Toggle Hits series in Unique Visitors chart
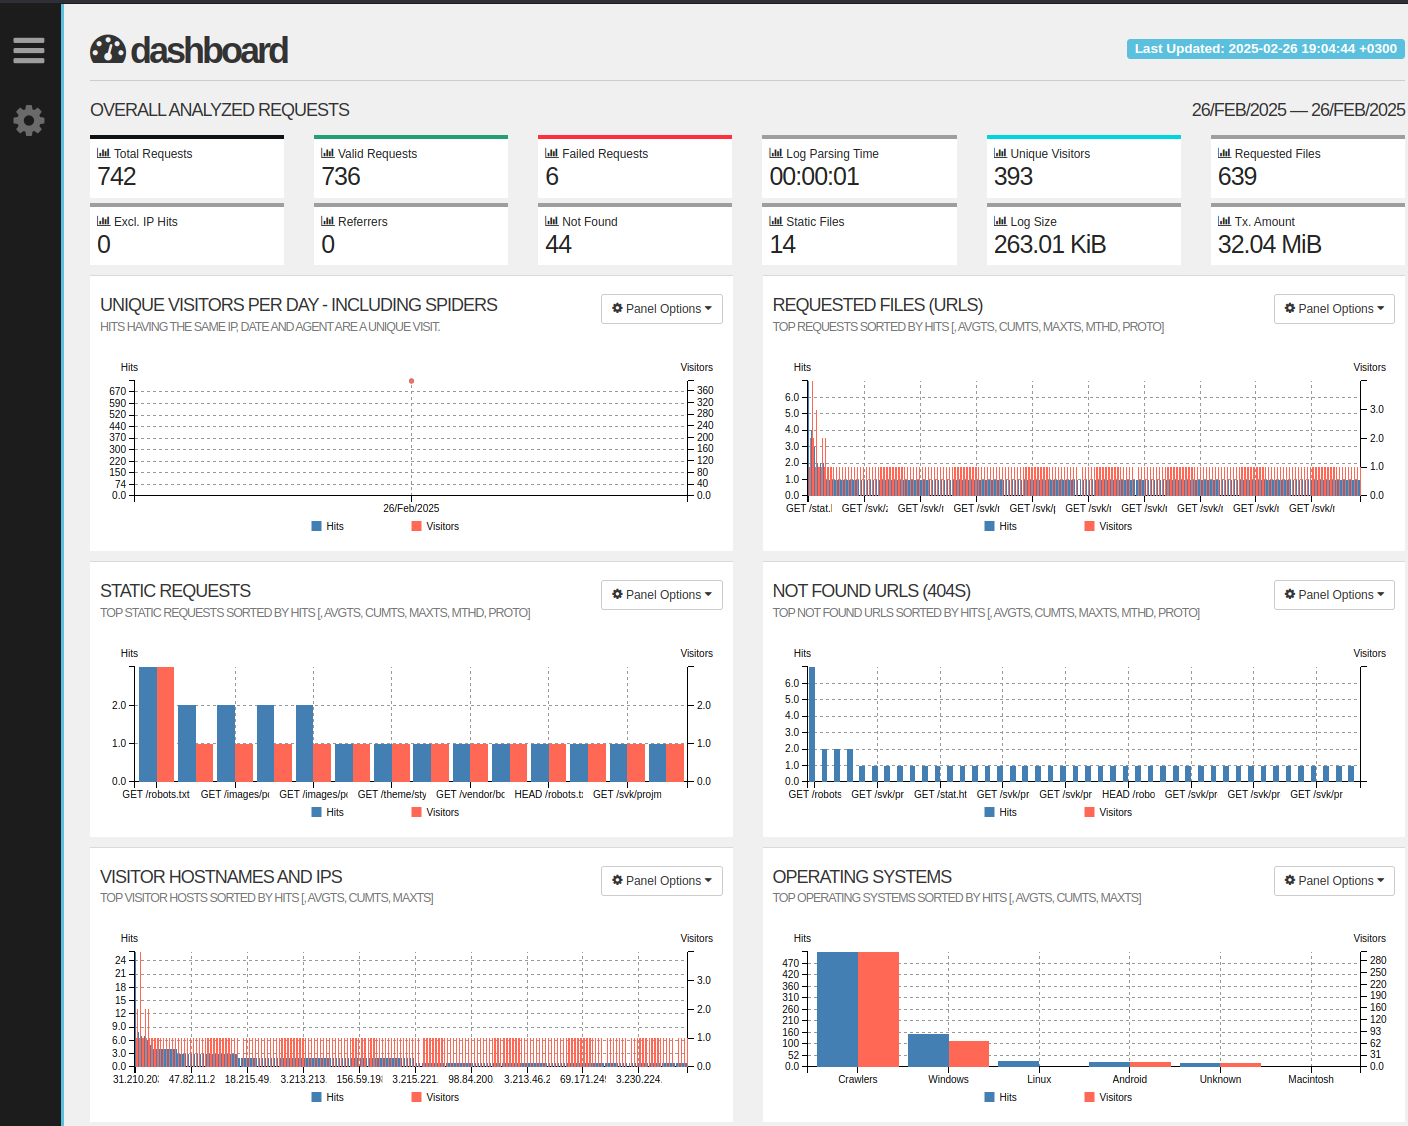 tap(327, 526)
